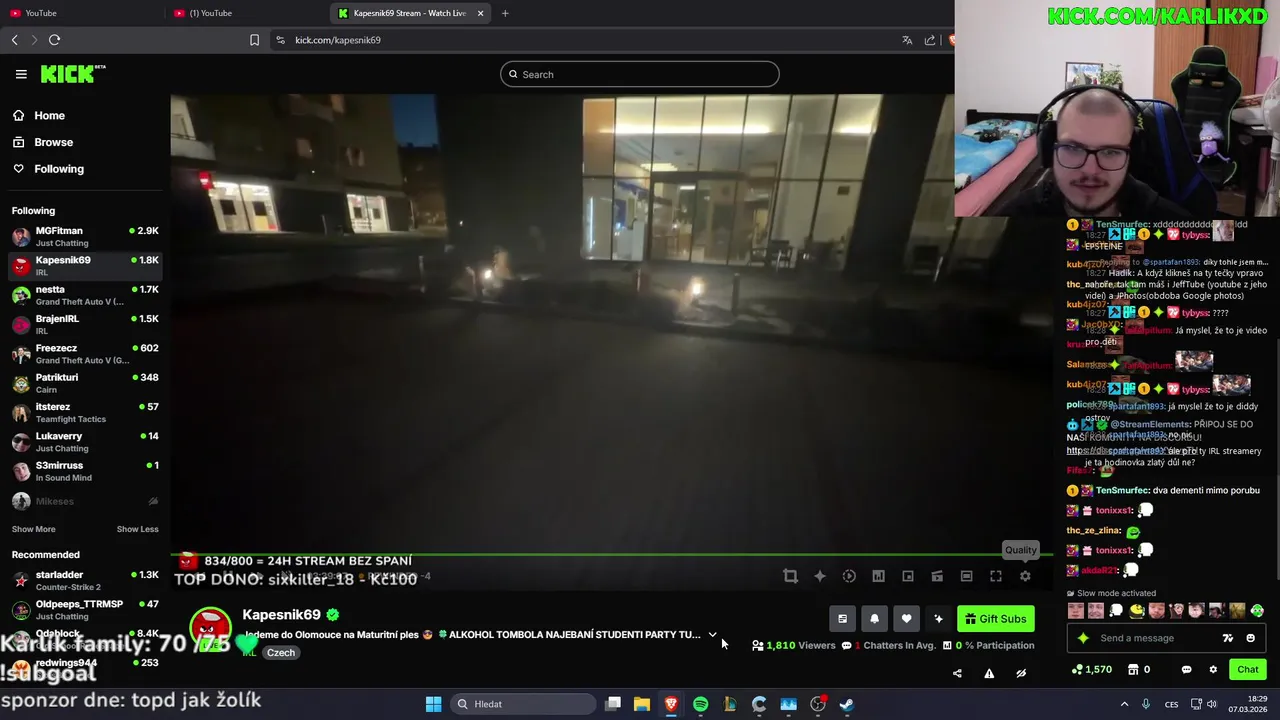Show hidden system tray icons chevron
Viewport: 1280px width, 720px height.
tap(1124, 704)
